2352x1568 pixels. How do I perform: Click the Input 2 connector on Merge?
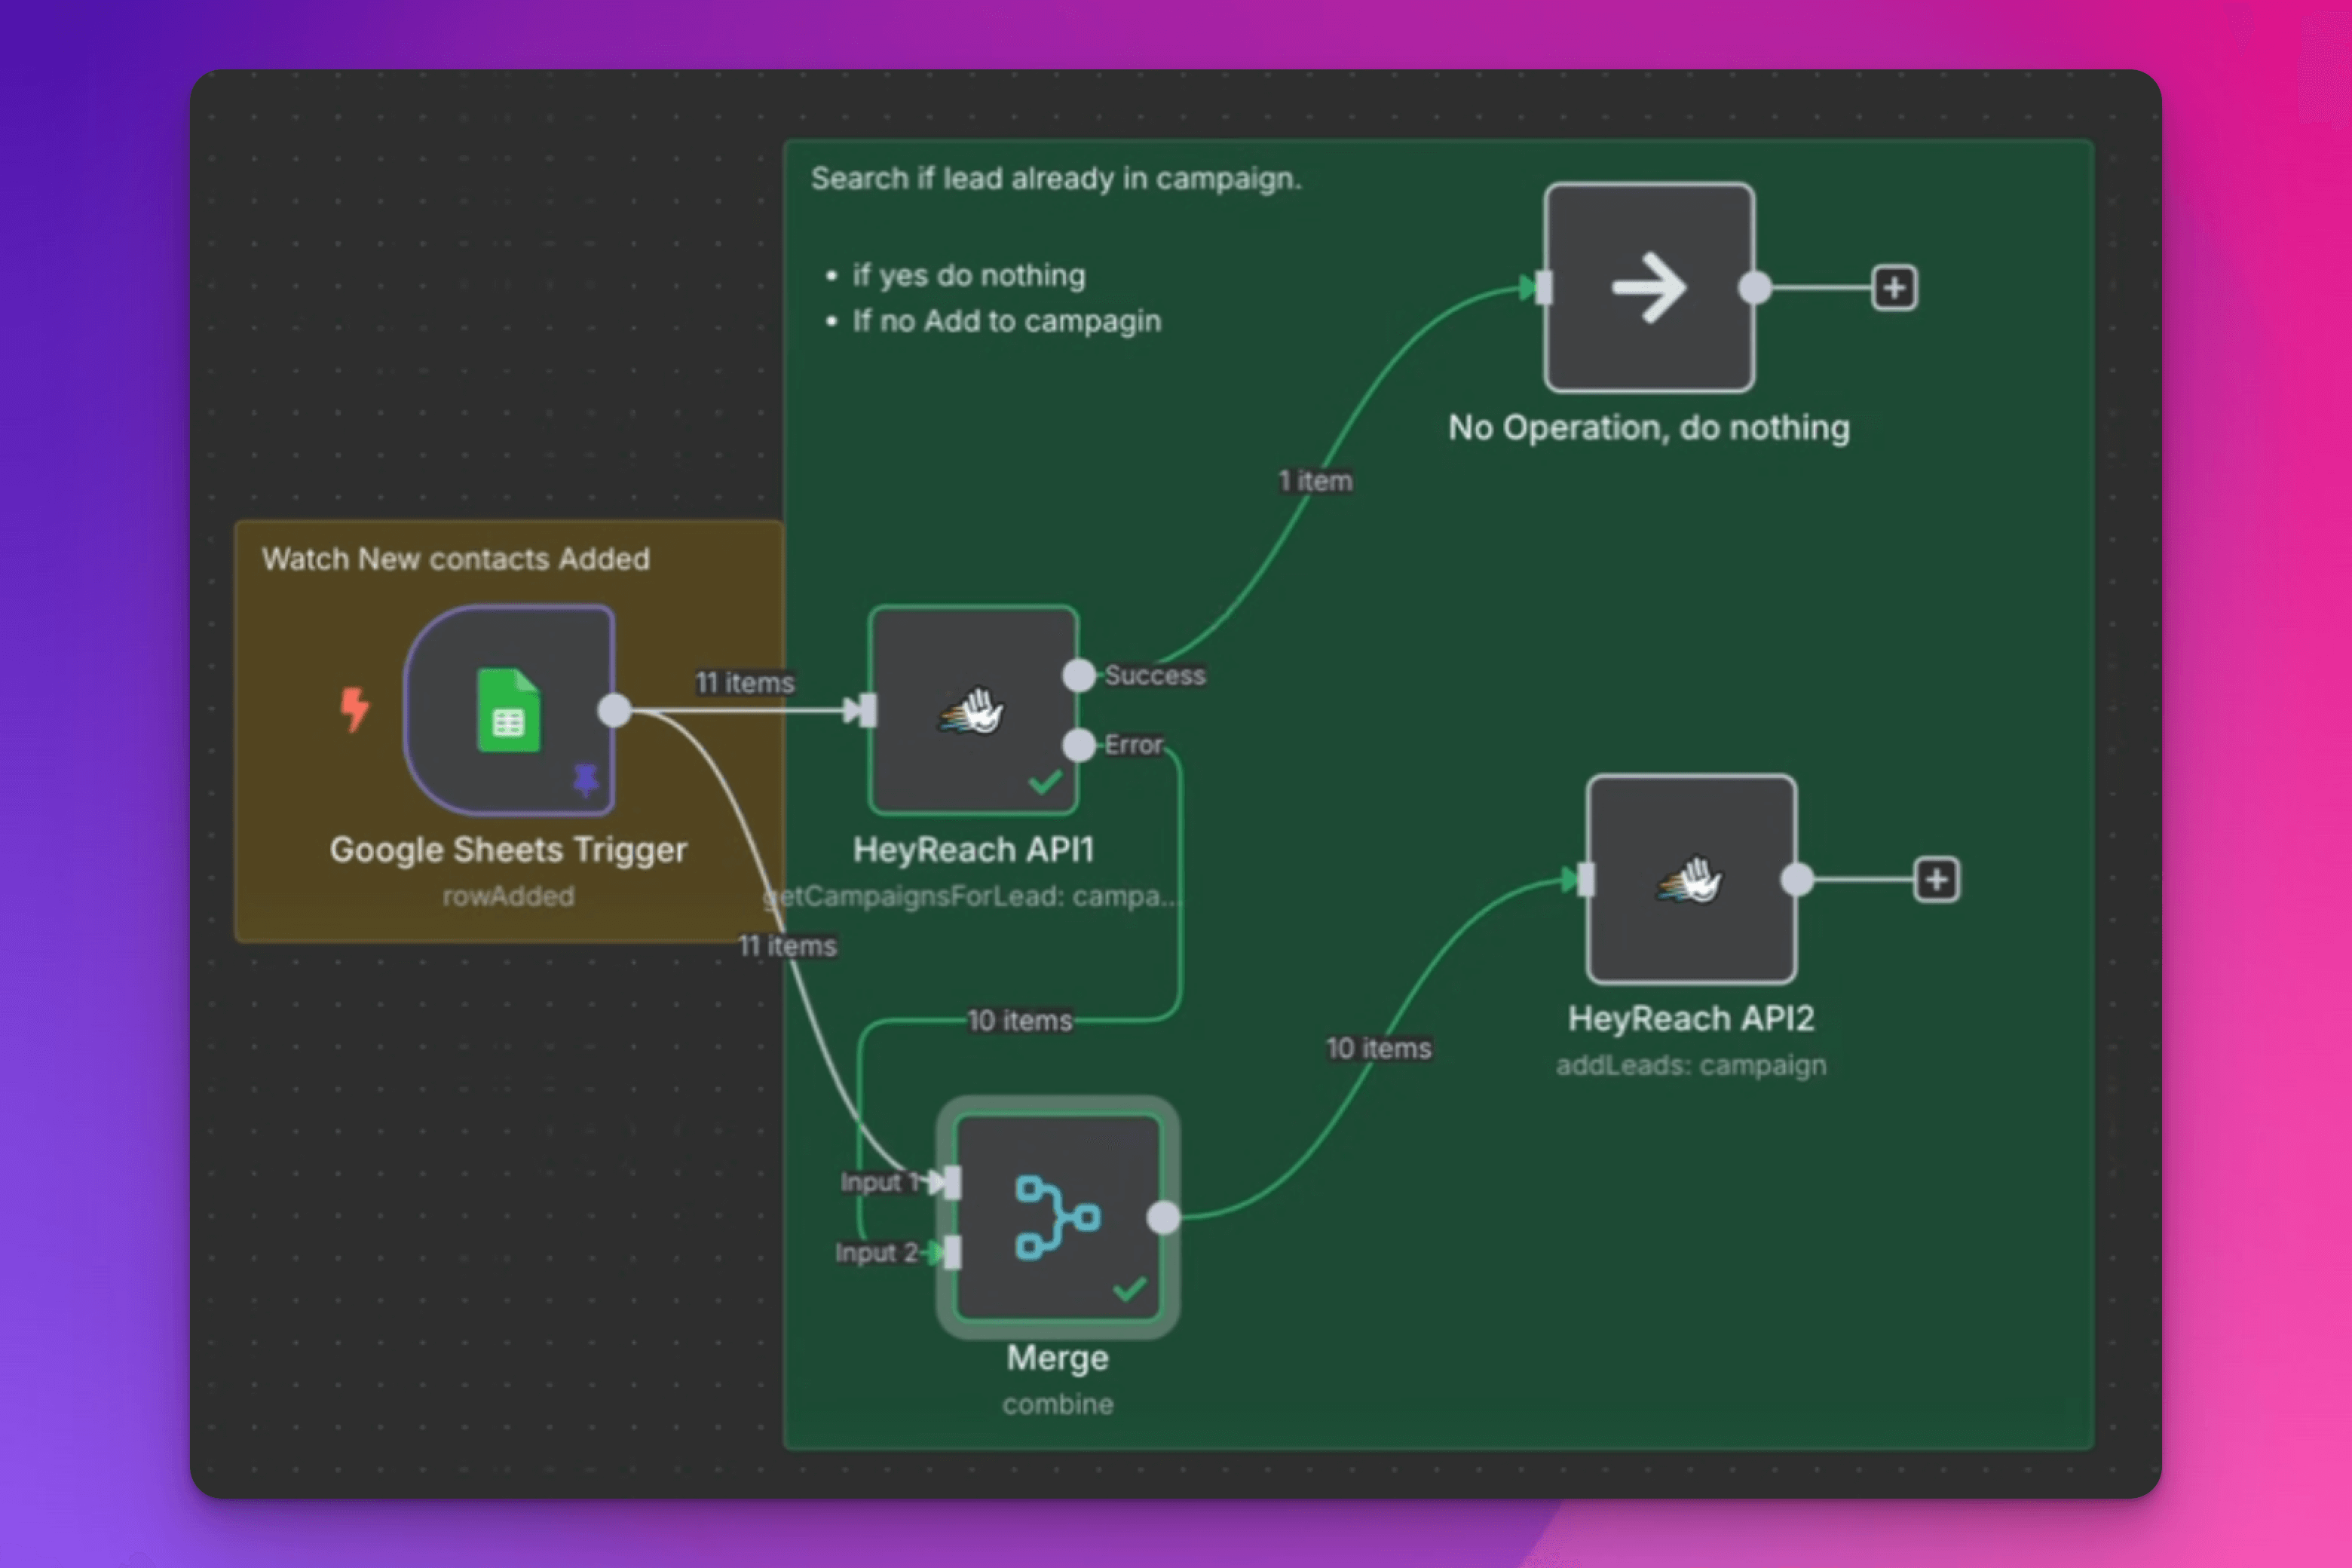click(x=952, y=1252)
